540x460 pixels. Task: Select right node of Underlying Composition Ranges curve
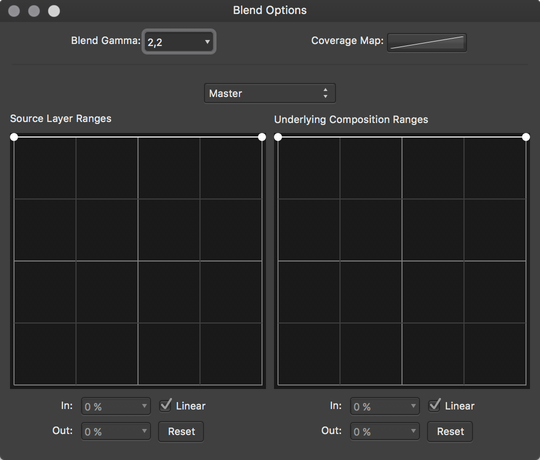click(x=526, y=137)
